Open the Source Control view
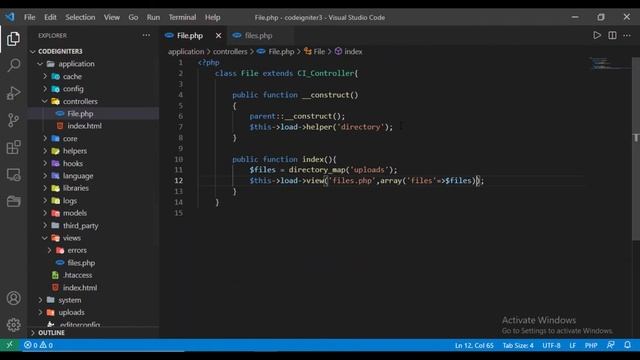640x360 pixels. (x=13, y=120)
